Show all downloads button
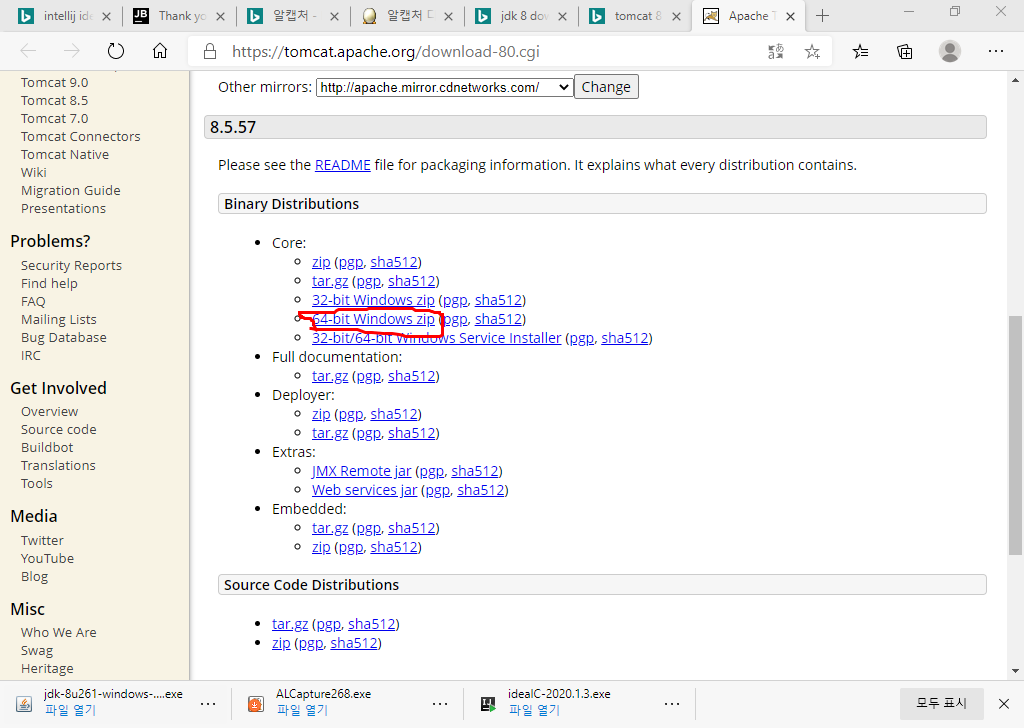Viewport: 1024px width, 728px height. coord(941,703)
